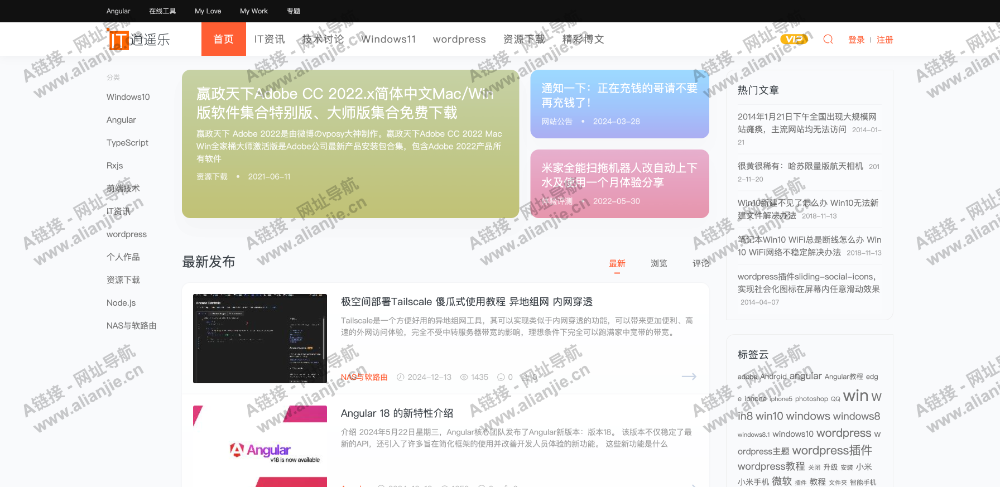Open hot article 2014年1月21日下午全国出现大规模网站瘫痪
Viewport: 1000px width, 487px height.
[x=809, y=123]
